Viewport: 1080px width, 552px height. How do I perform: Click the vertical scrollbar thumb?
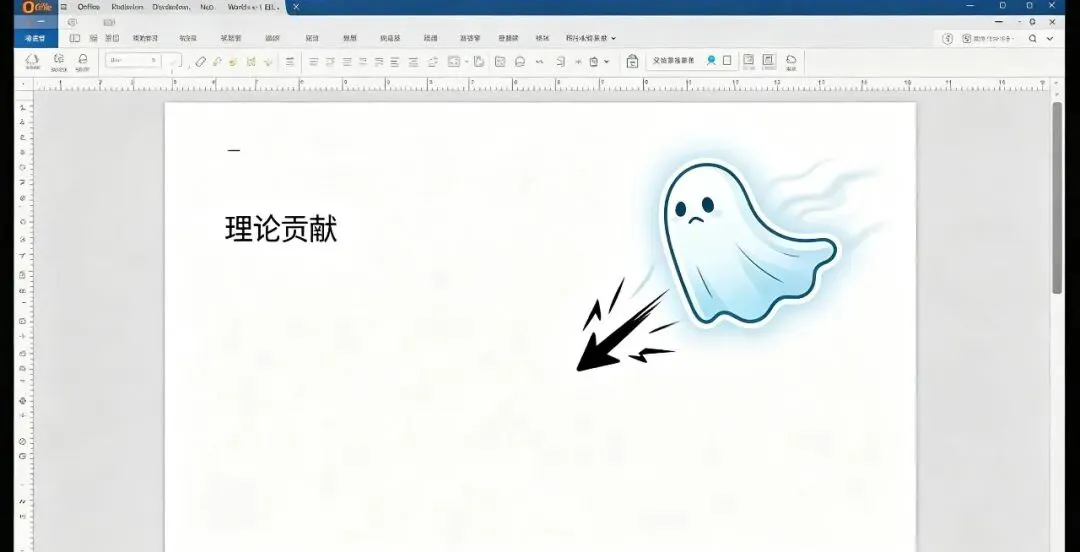point(1057,198)
